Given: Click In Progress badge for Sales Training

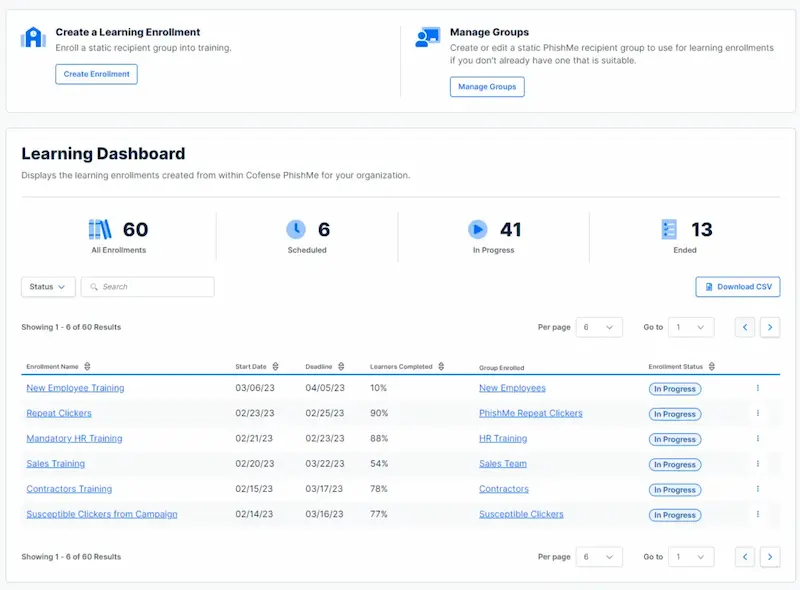Looking at the screenshot, I should (675, 464).
